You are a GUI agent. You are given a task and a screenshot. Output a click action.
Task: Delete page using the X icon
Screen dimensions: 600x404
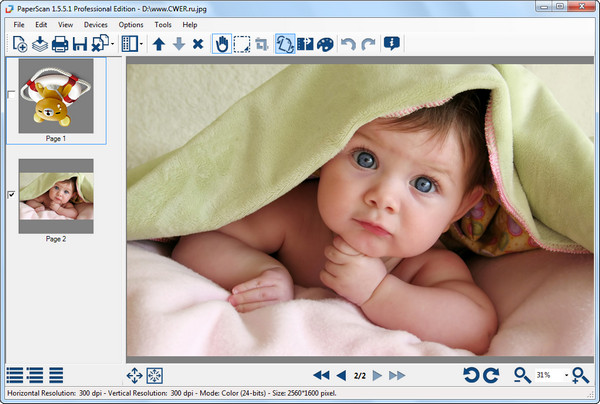[x=198, y=44]
